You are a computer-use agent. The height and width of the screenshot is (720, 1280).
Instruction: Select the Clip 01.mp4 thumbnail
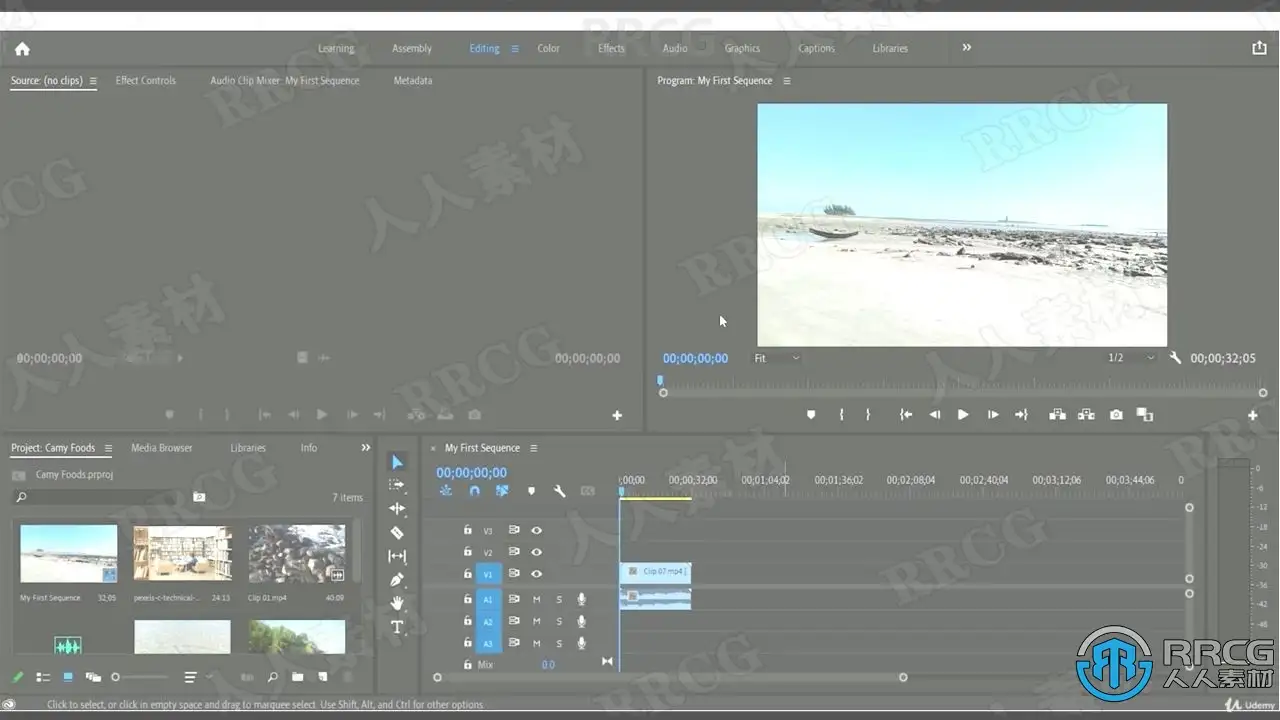(x=297, y=554)
